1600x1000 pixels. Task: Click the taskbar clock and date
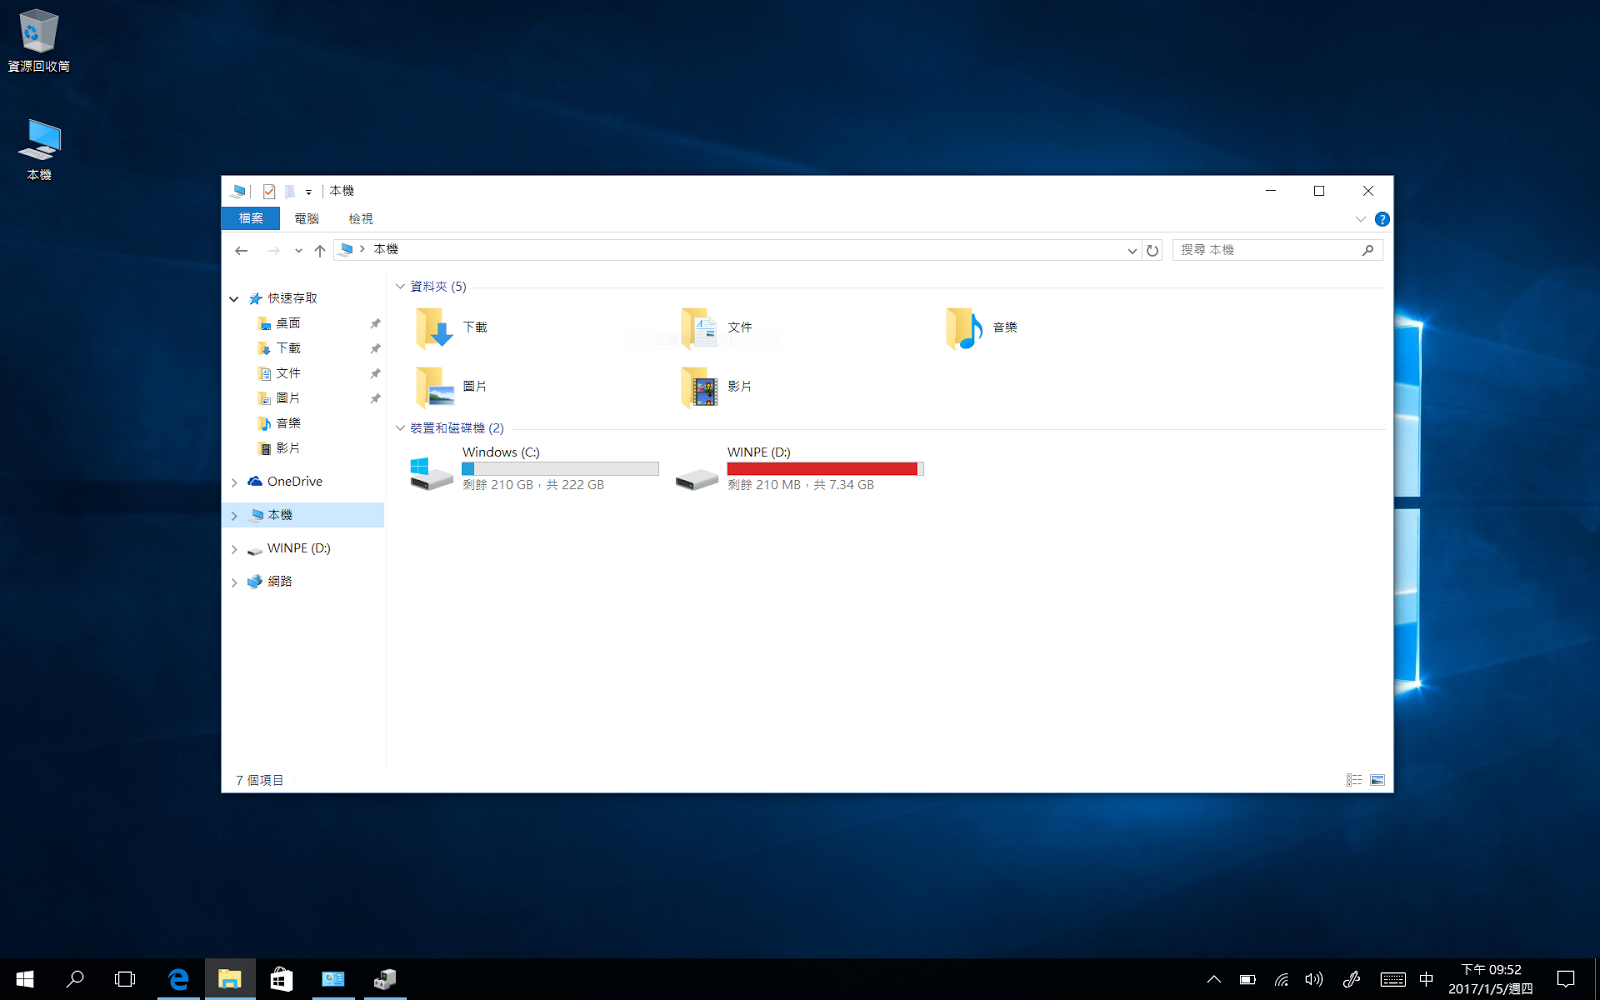tap(1491, 979)
